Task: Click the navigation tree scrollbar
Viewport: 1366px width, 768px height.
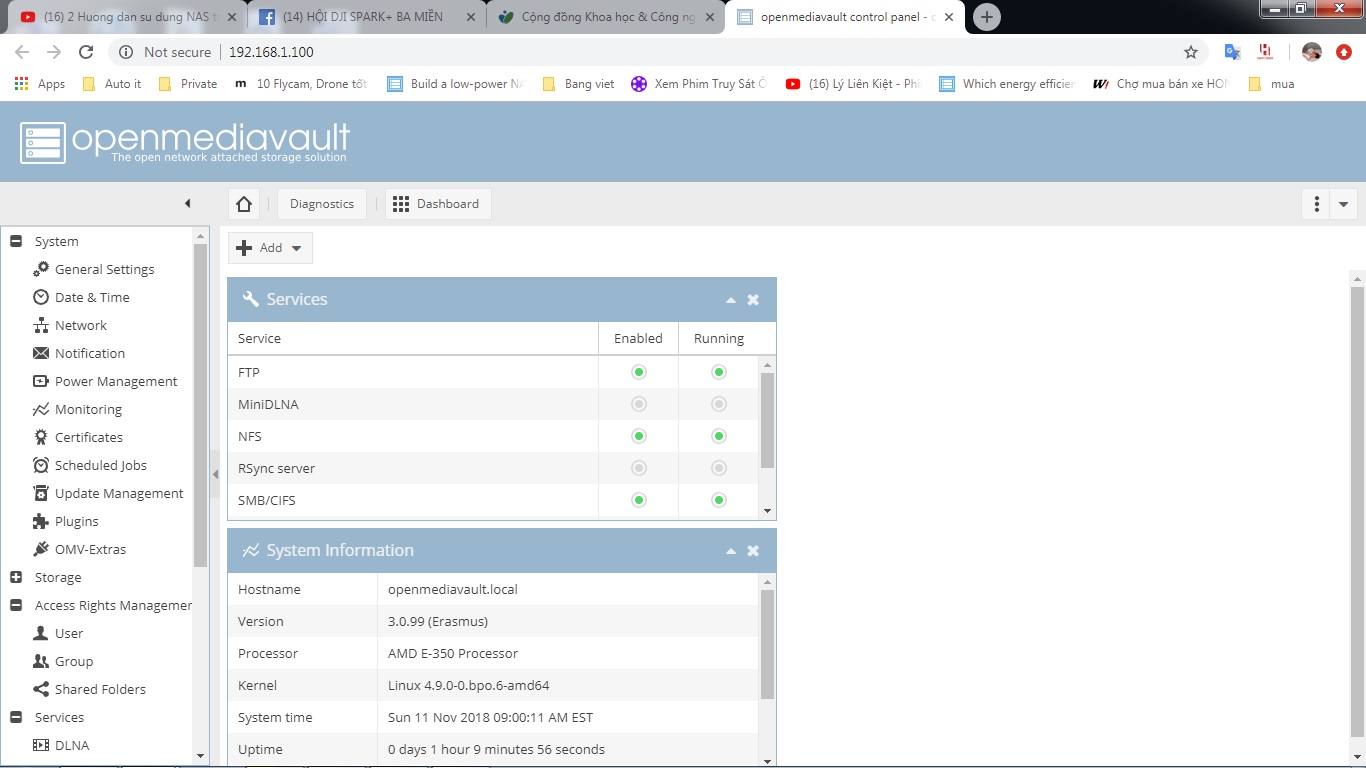Action: click(201, 406)
